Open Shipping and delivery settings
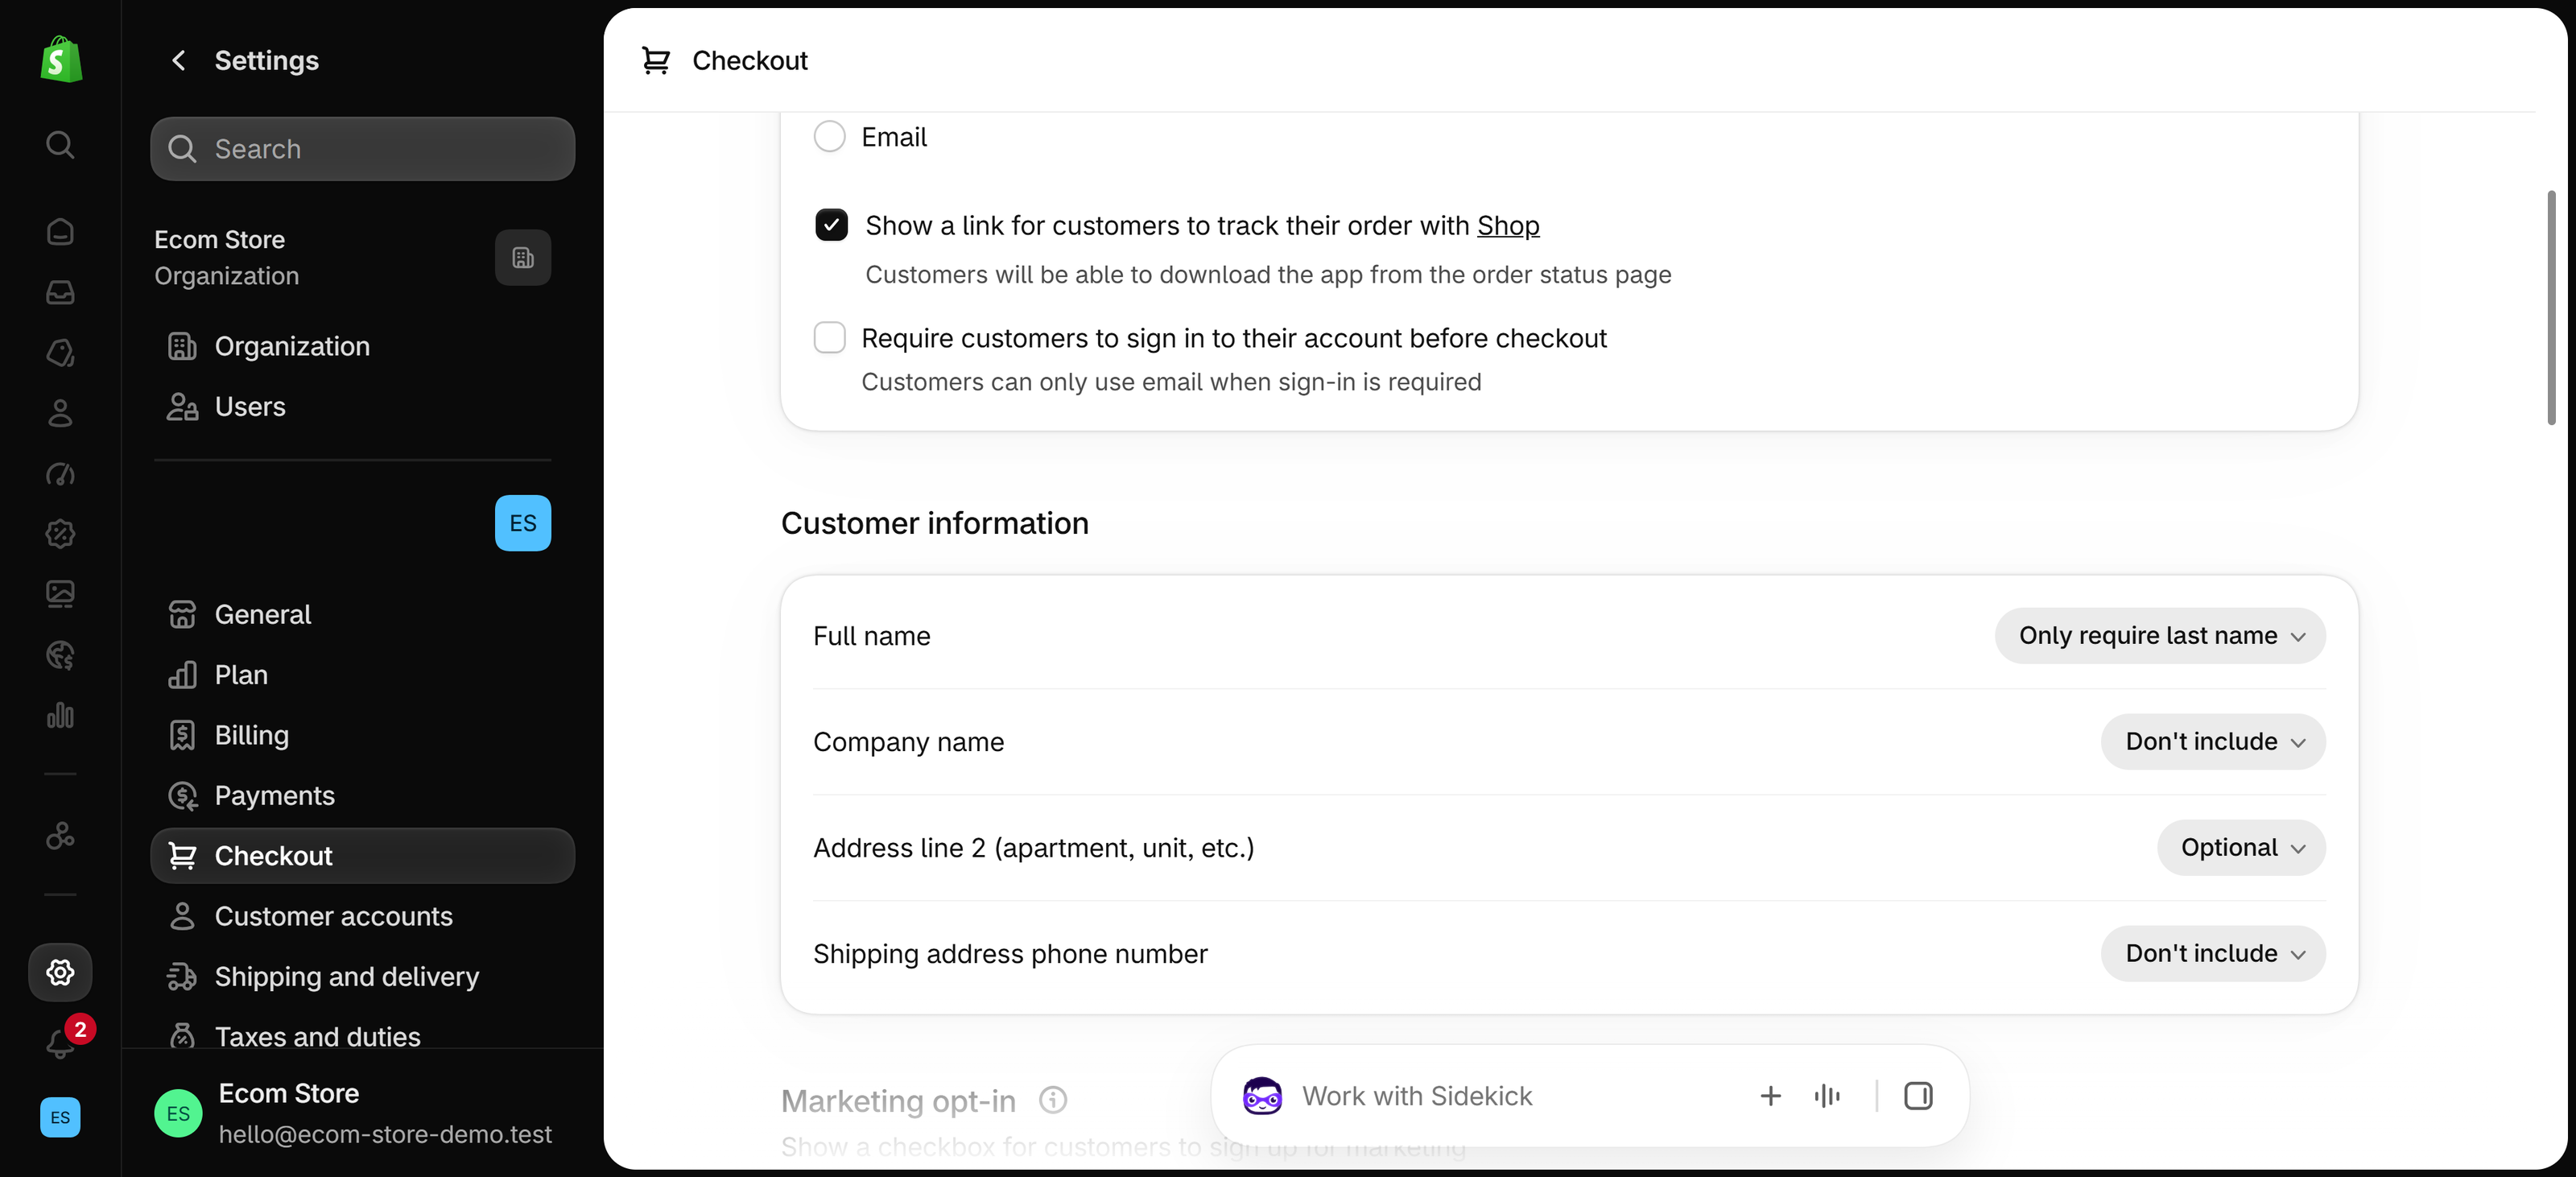 [x=362, y=977]
